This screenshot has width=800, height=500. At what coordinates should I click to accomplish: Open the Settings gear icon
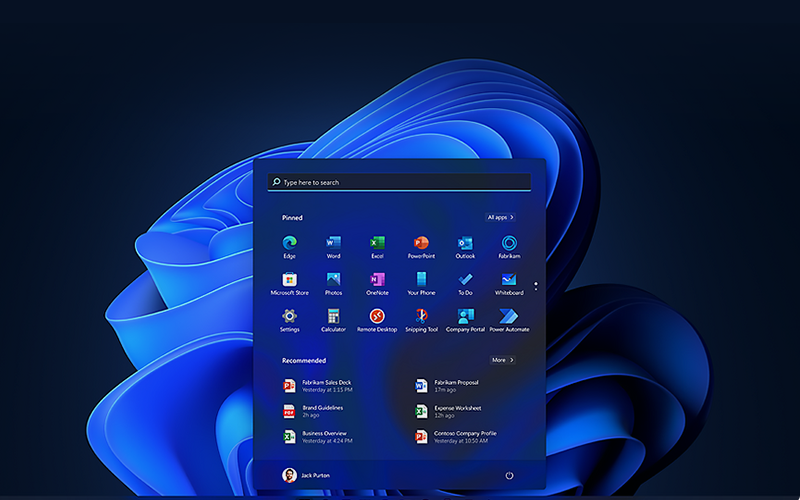point(289,316)
